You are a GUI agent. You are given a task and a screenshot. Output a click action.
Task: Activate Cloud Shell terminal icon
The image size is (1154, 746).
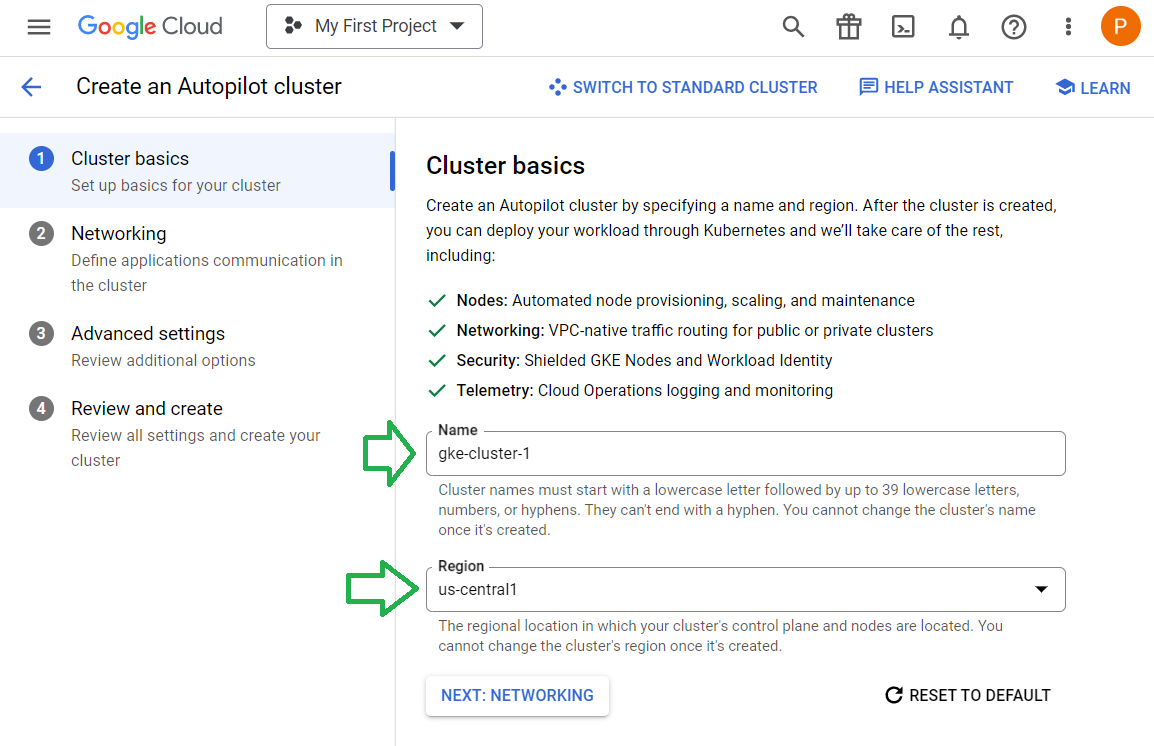tap(903, 27)
